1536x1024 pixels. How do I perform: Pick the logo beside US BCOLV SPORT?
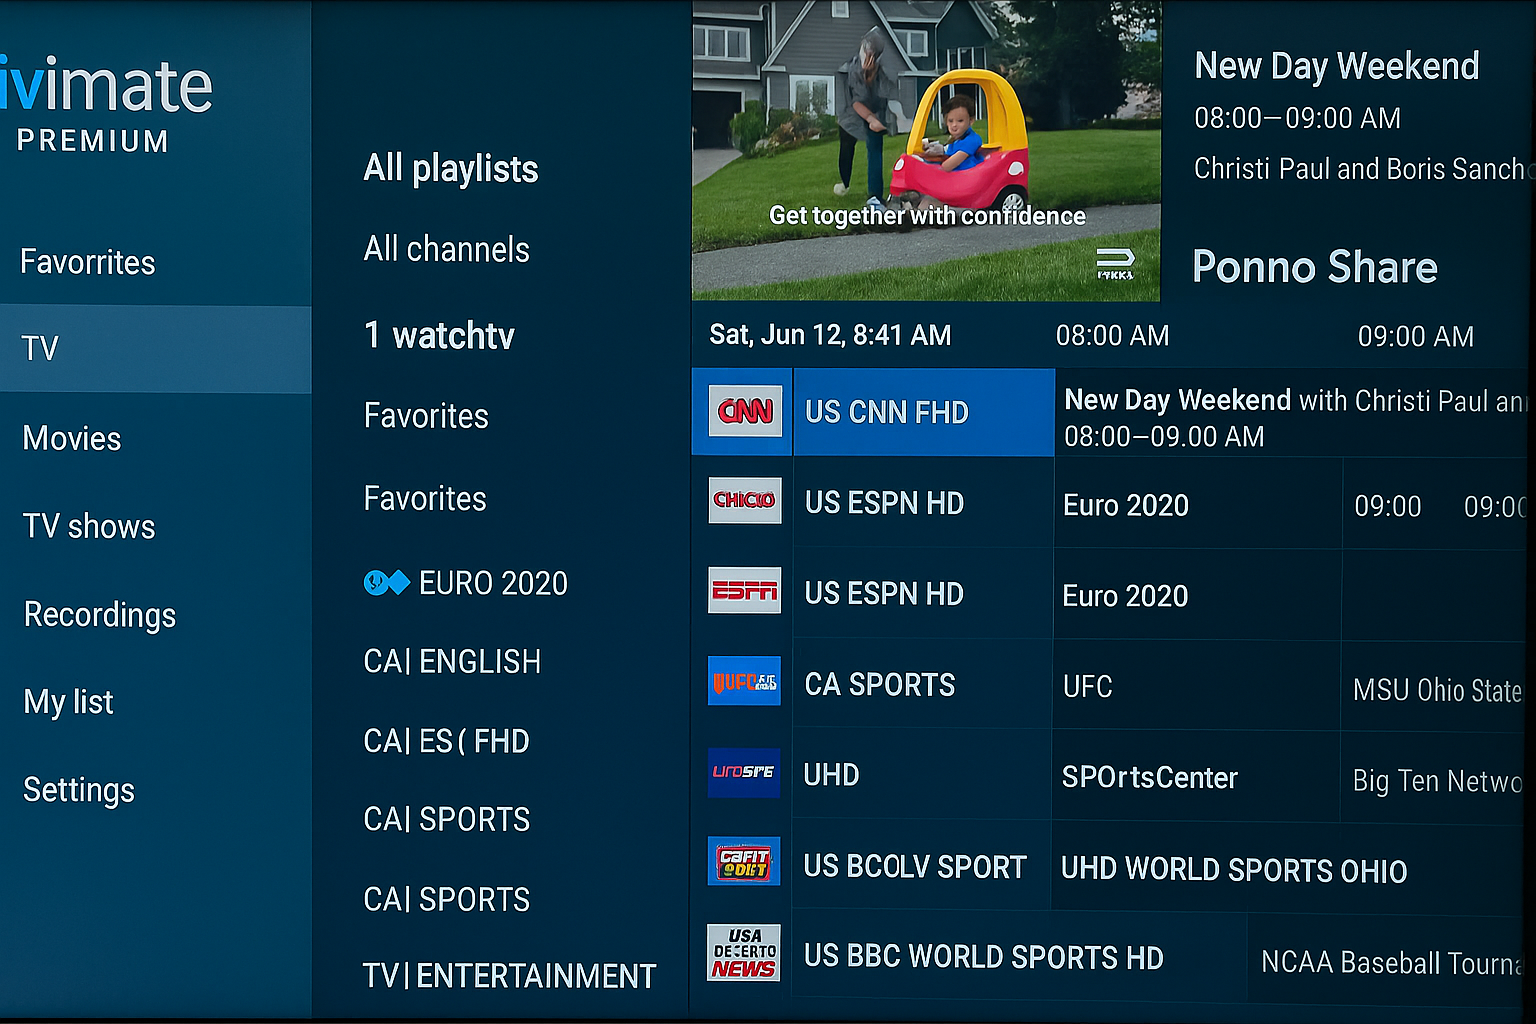coord(744,861)
